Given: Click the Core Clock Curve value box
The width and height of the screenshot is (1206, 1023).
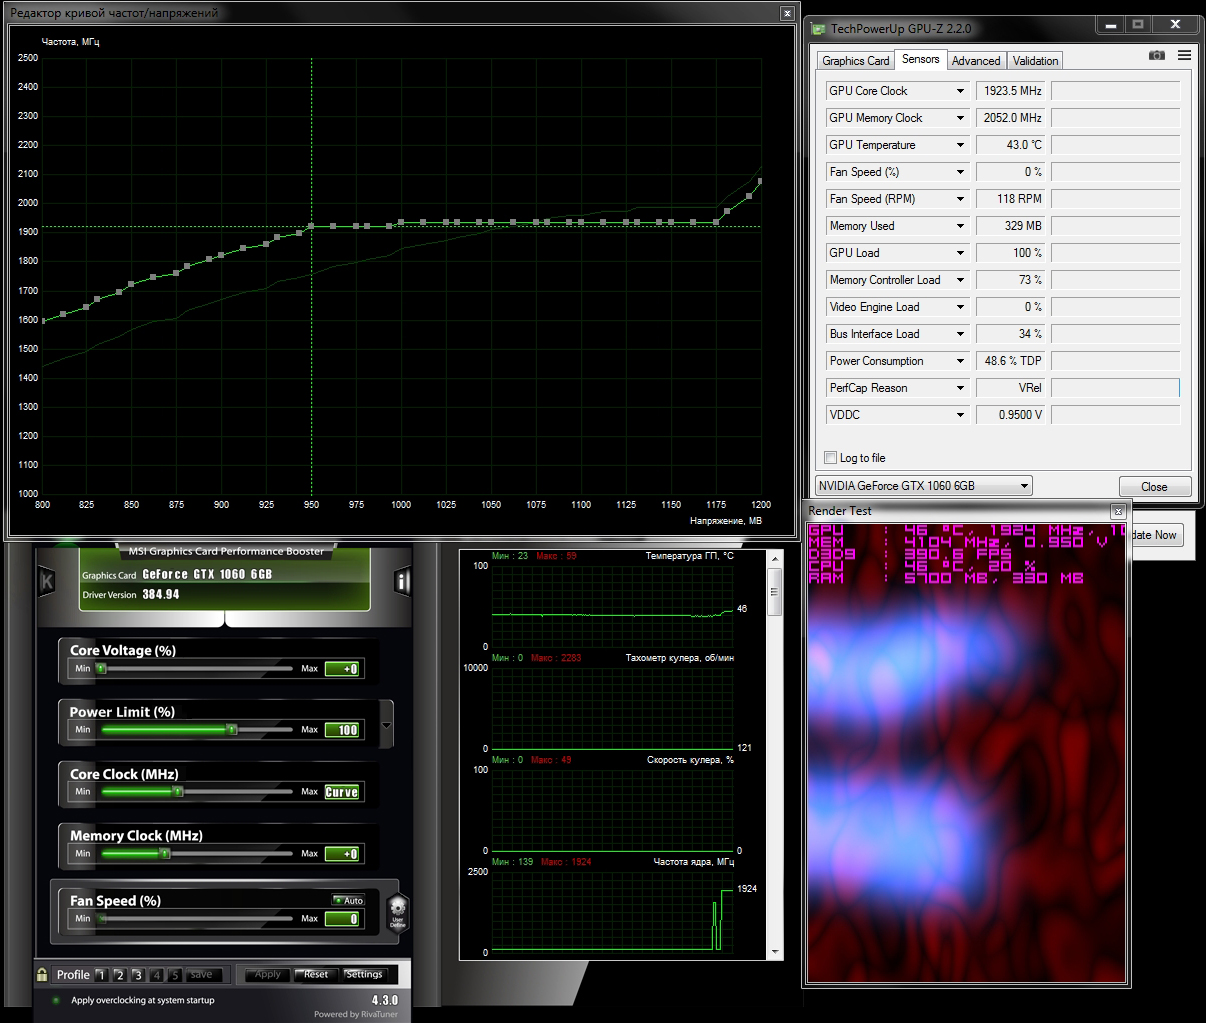Looking at the screenshot, I should (x=342, y=792).
